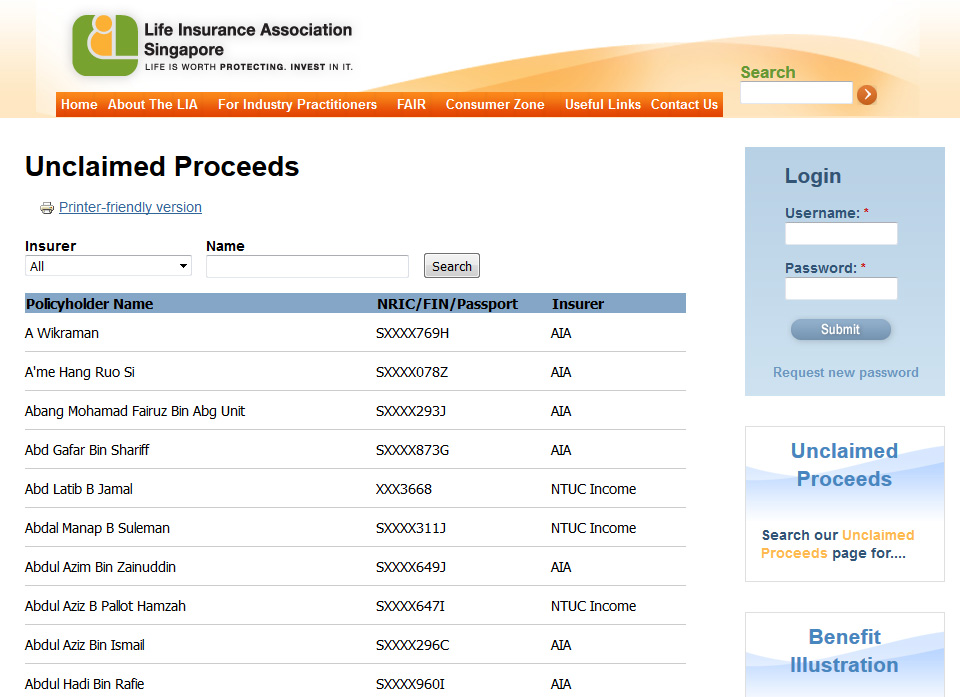Click the Printer-friendly version link
The height and width of the screenshot is (697, 961).
coord(130,207)
